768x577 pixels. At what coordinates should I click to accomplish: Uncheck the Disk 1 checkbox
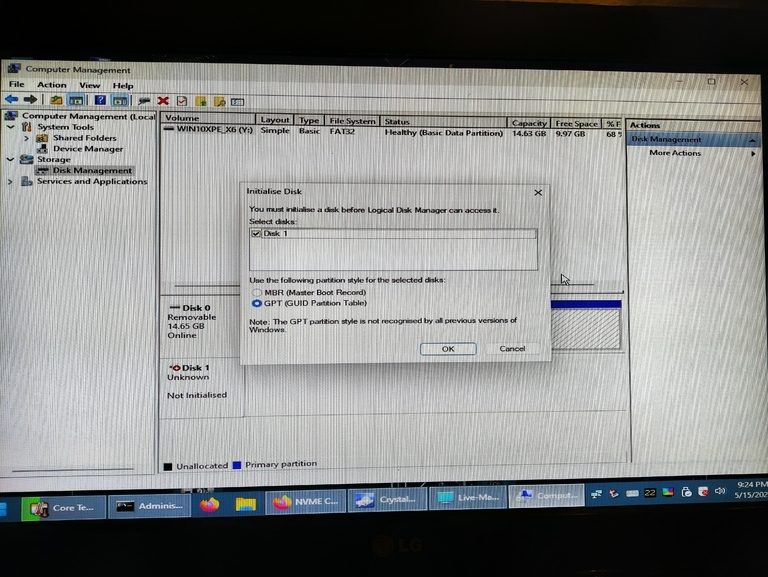[257, 233]
